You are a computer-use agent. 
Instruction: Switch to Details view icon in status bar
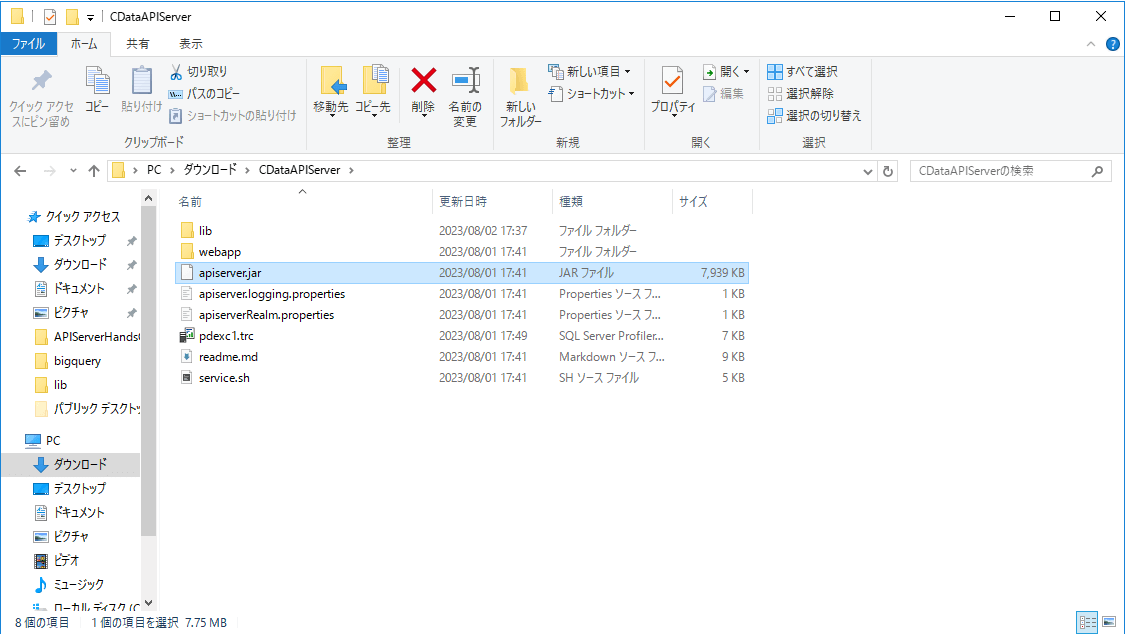pyautogui.click(x=1087, y=622)
